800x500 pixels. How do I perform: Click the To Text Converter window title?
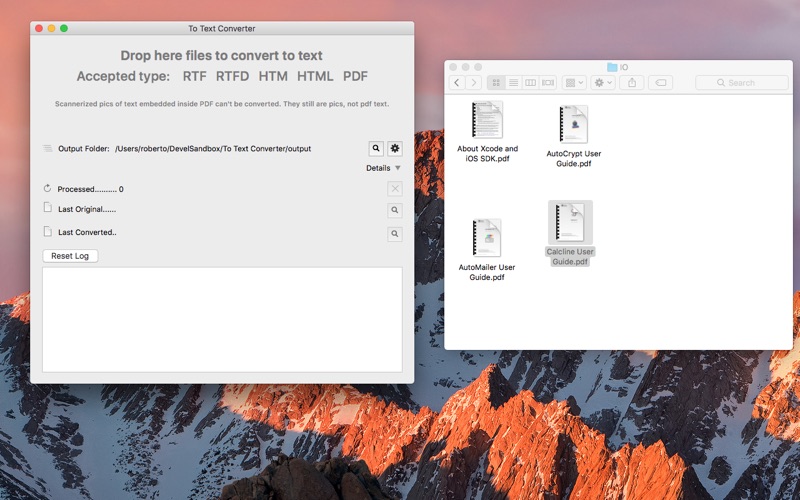coord(221,29)
